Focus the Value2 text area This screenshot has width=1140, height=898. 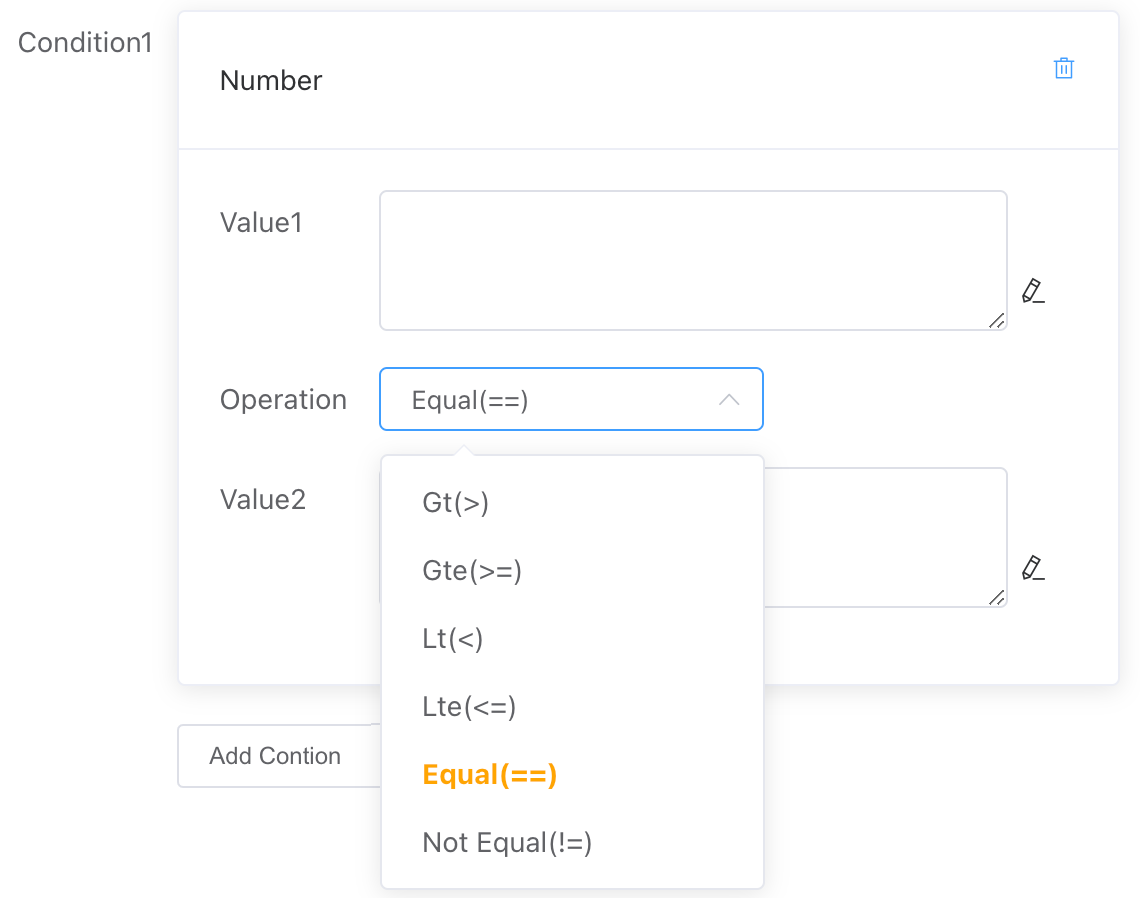pos(884,537)
